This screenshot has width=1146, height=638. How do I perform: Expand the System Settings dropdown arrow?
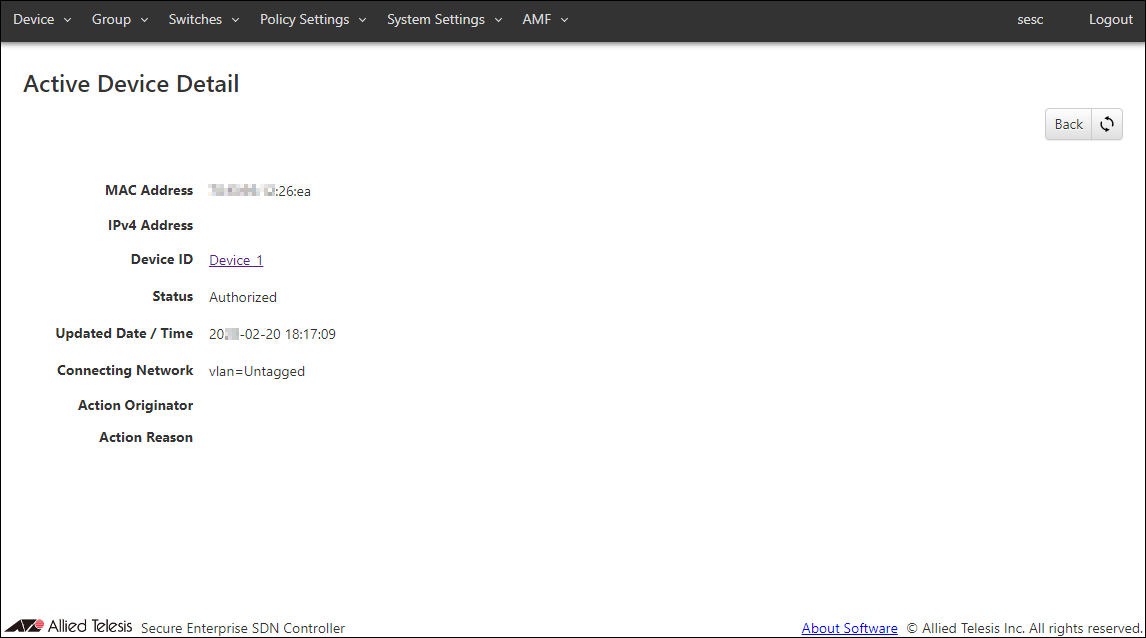pos(498,20)
